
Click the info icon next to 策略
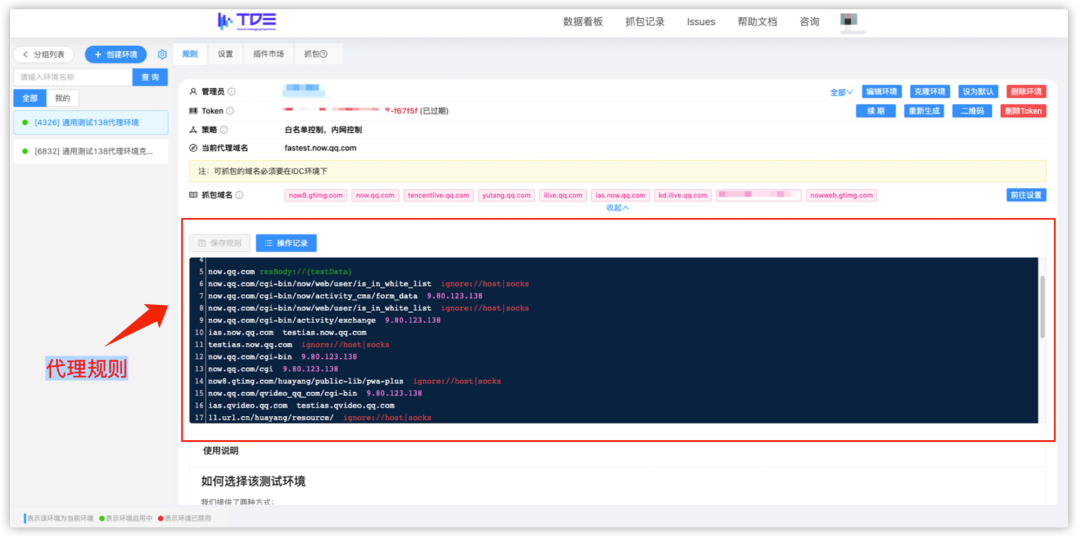[x=224, y=130]
